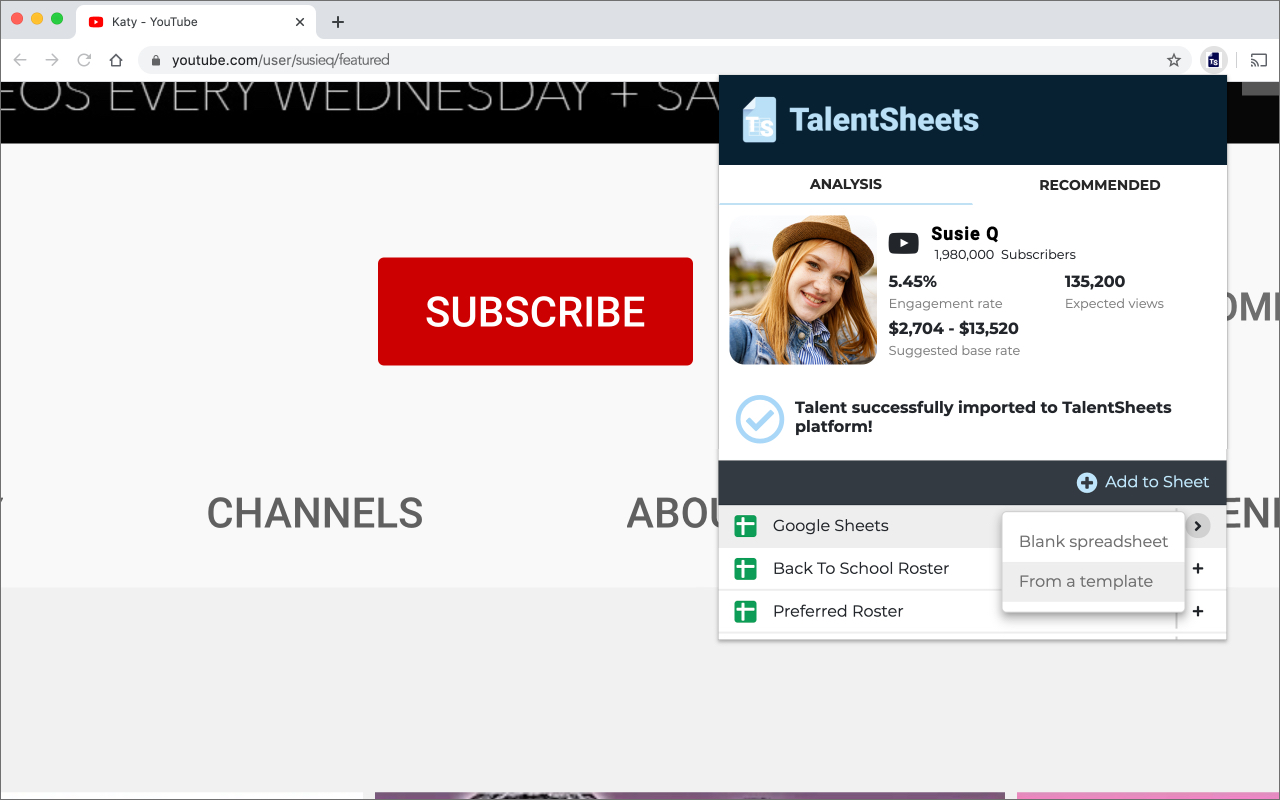Add talent to Preferred Roster with plus

[1198, 611]
